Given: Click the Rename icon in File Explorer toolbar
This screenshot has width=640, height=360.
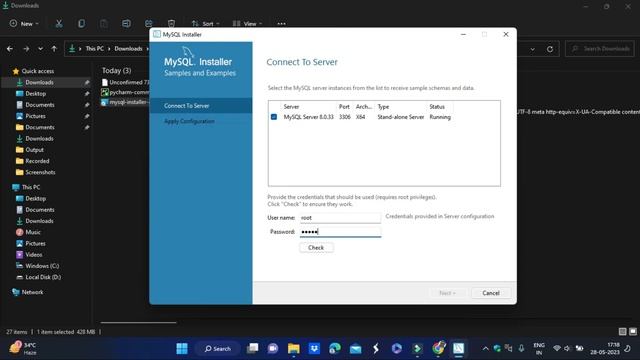Looking at the screenshot, I should pyautogui.click(x=126, y=24).
